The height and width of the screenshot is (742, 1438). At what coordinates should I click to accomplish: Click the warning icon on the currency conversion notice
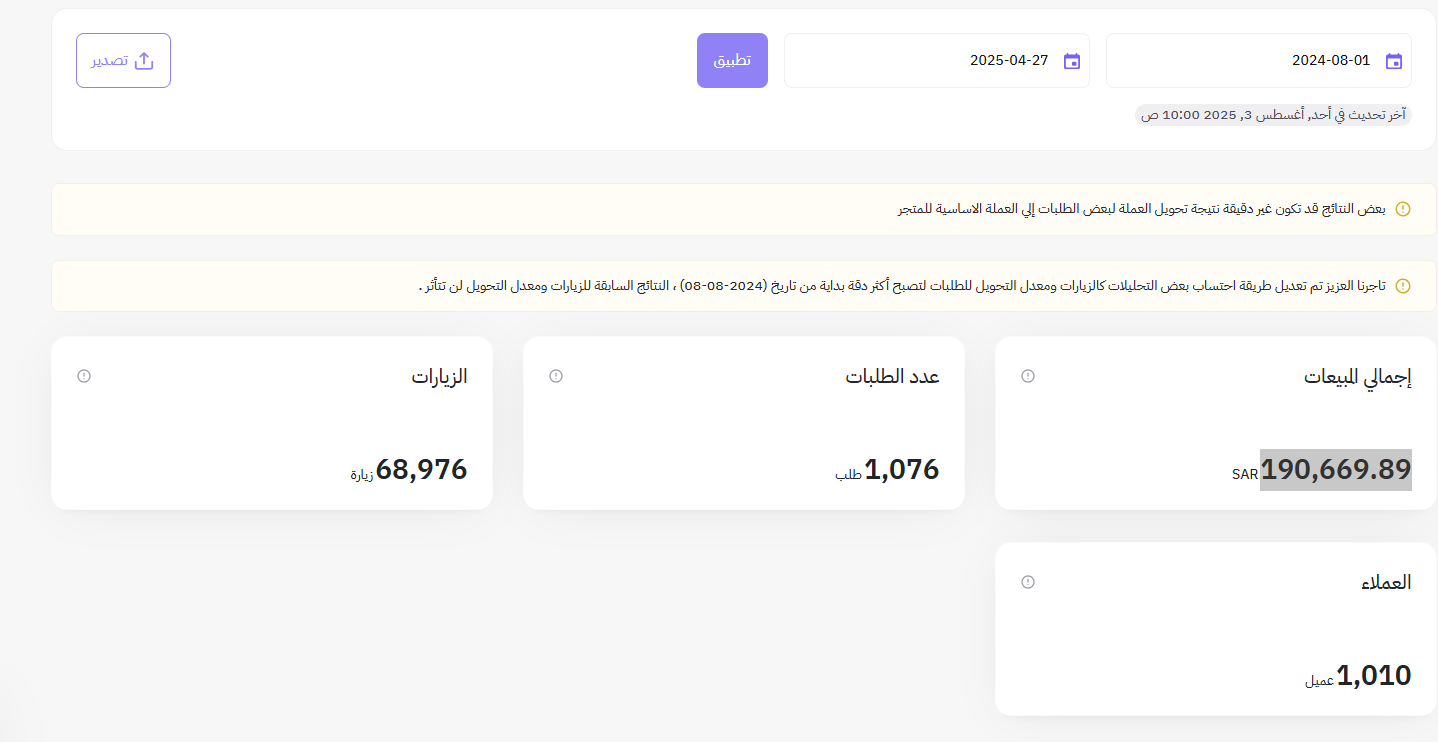(1403, 208)
